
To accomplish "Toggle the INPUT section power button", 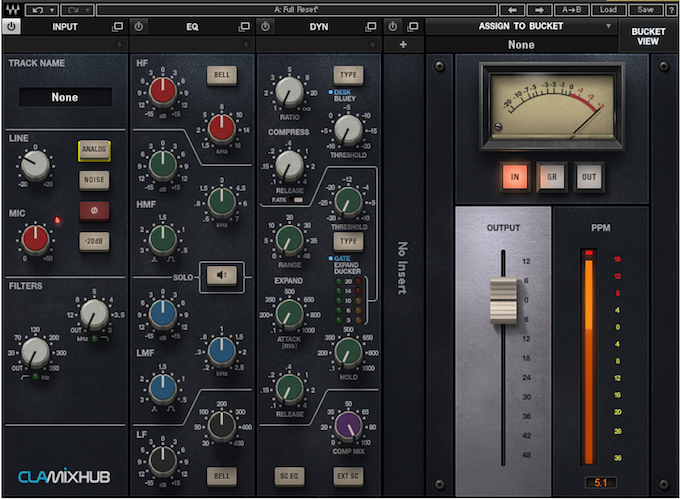I will (x=11, y=26).
